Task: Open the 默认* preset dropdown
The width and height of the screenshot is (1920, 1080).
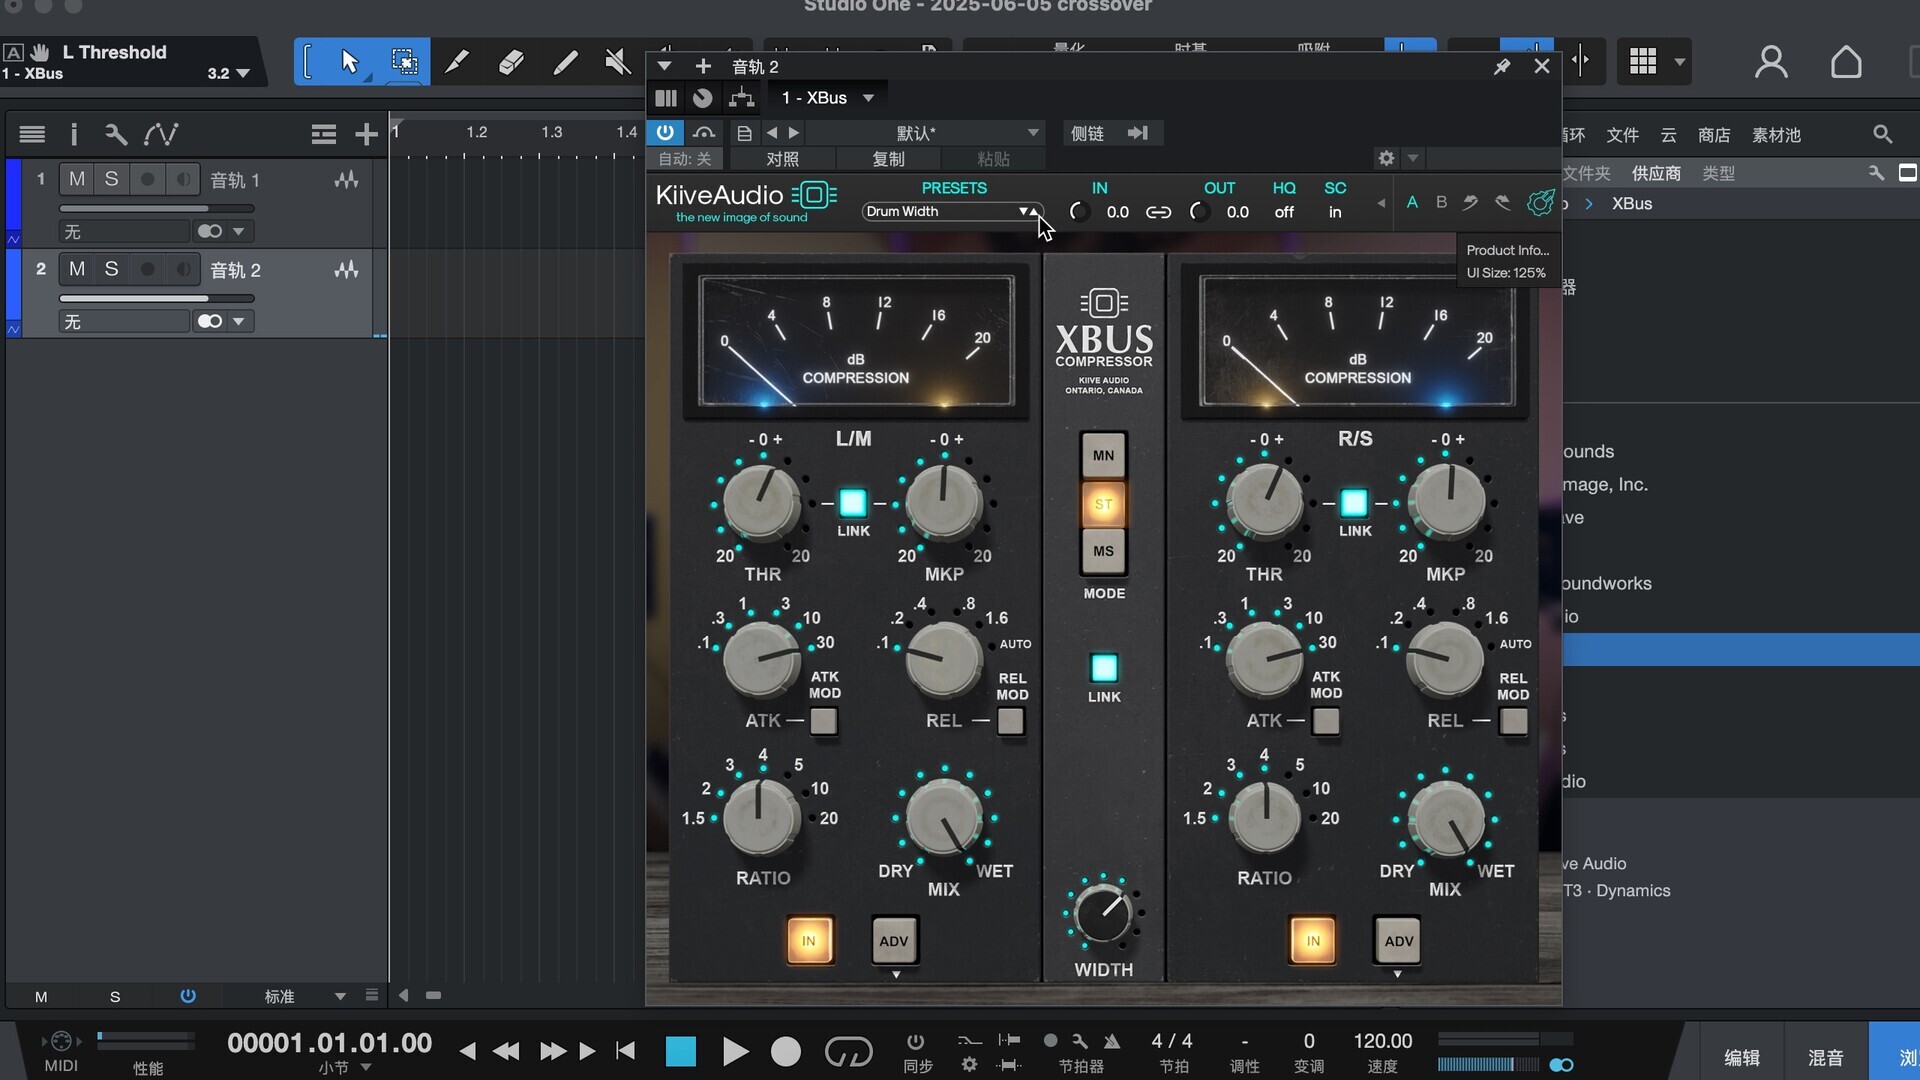Action: (x=923, y=133)
